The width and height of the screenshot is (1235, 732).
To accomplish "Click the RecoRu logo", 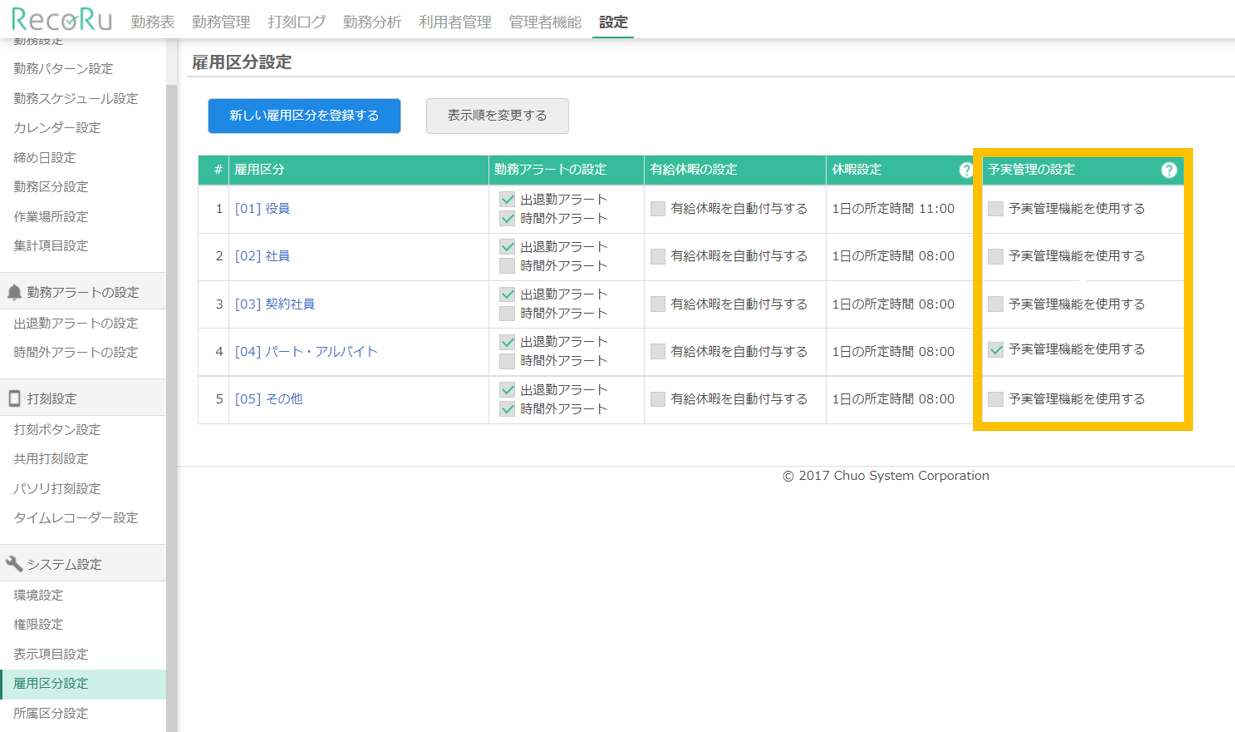I will click(61, 20).
